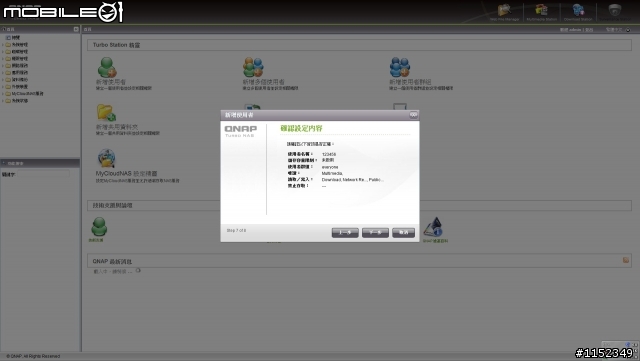Click the 'Step 7 of 8' text
This screenshot has width=640, height=361.
pos(236,231)
